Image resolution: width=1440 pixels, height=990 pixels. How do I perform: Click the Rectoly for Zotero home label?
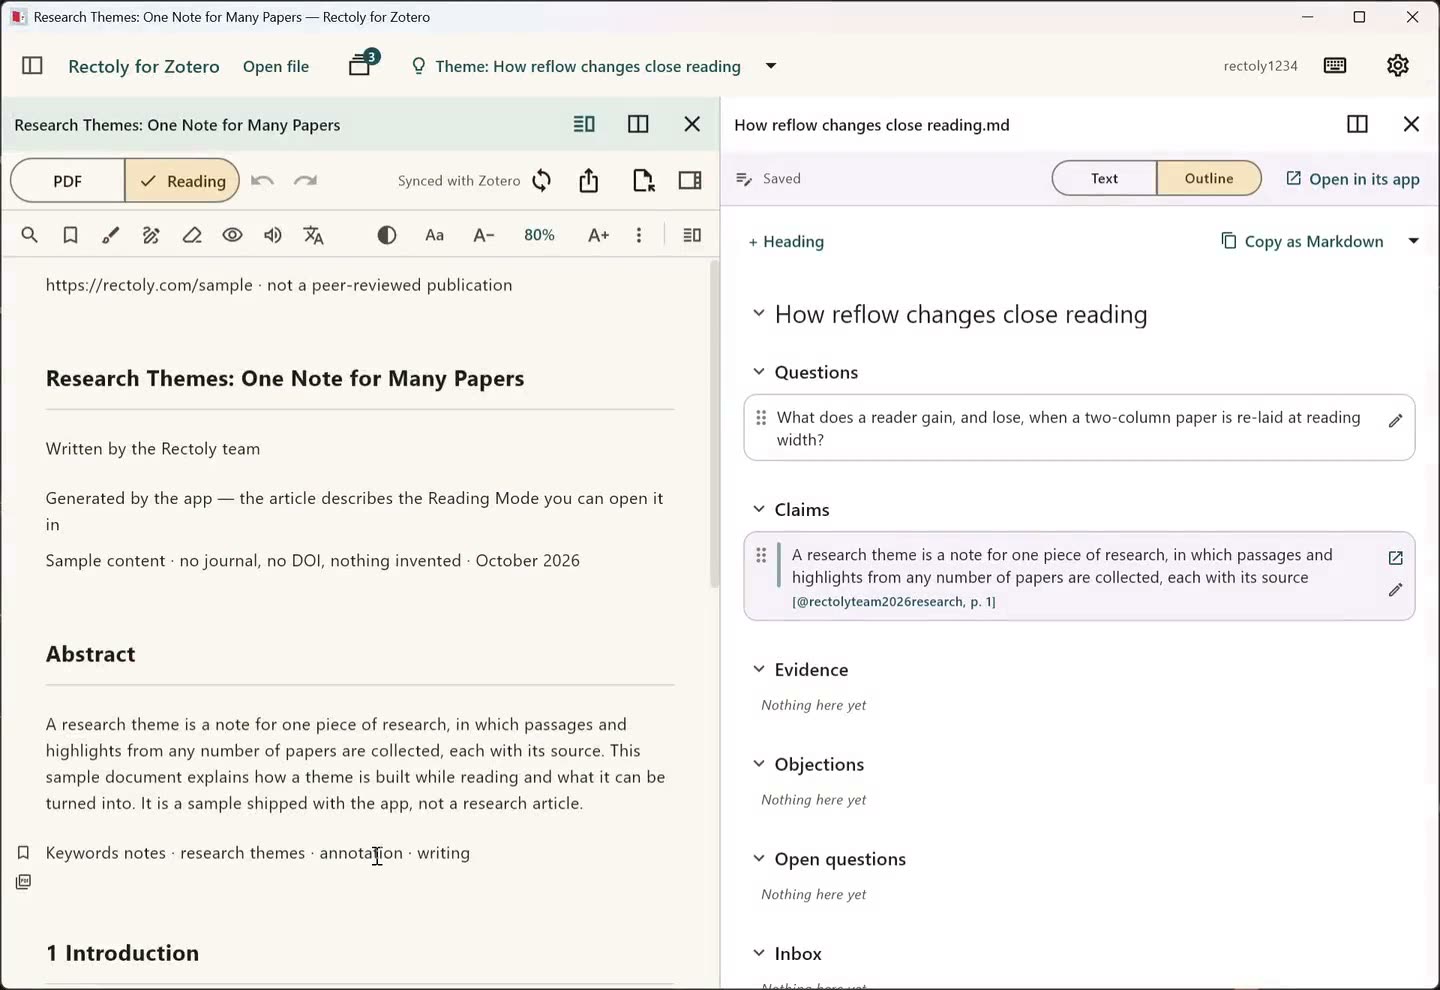pyautogui.click(x=144, y=66)
